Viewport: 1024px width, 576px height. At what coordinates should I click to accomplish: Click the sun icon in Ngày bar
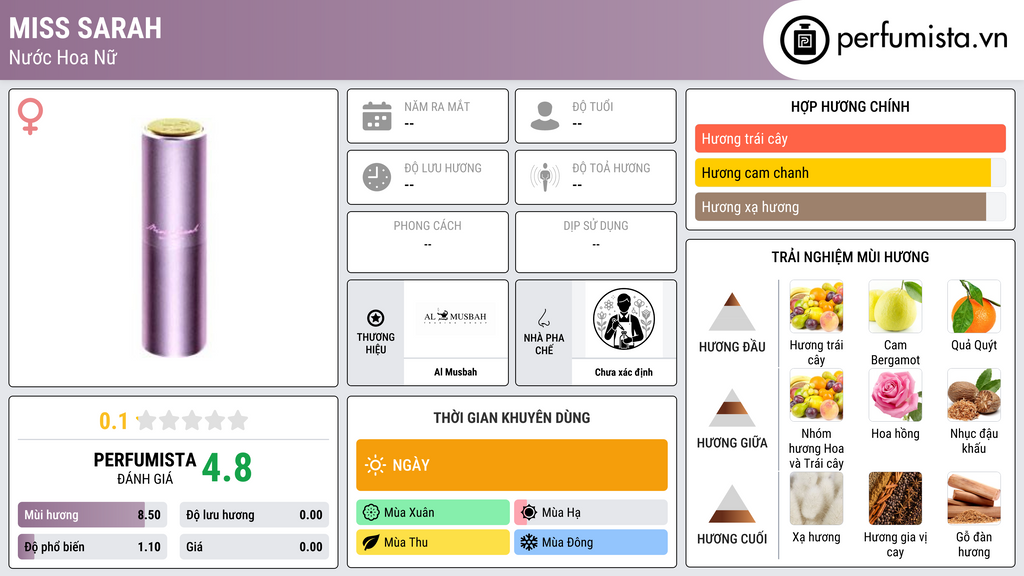tap(375, 465)
